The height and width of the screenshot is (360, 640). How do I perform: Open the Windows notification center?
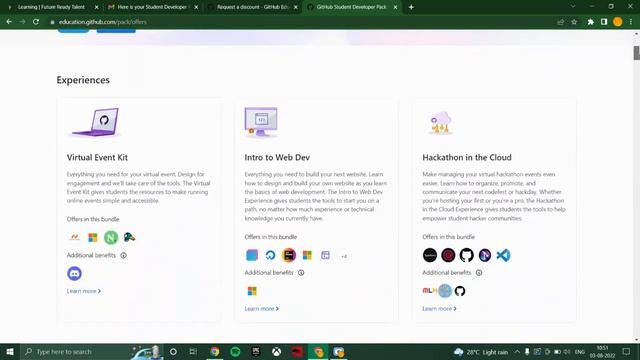point(627,351)
